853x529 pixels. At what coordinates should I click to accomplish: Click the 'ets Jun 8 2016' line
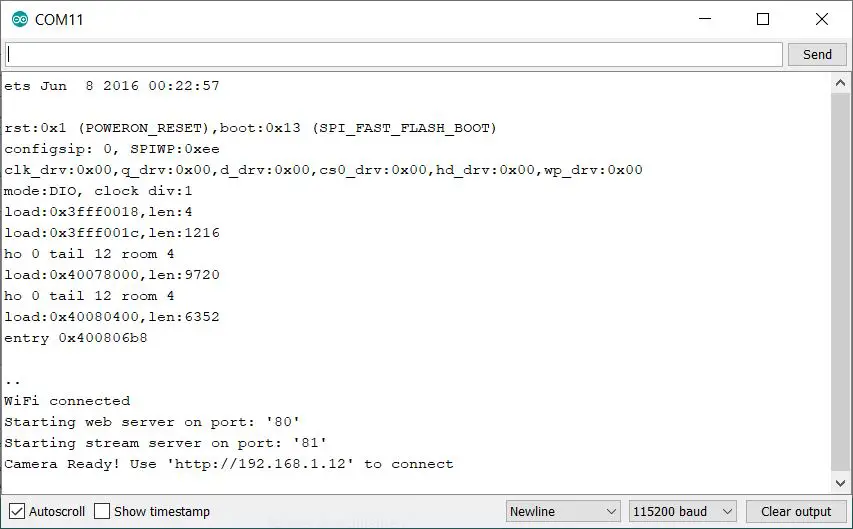pos(112,86)
